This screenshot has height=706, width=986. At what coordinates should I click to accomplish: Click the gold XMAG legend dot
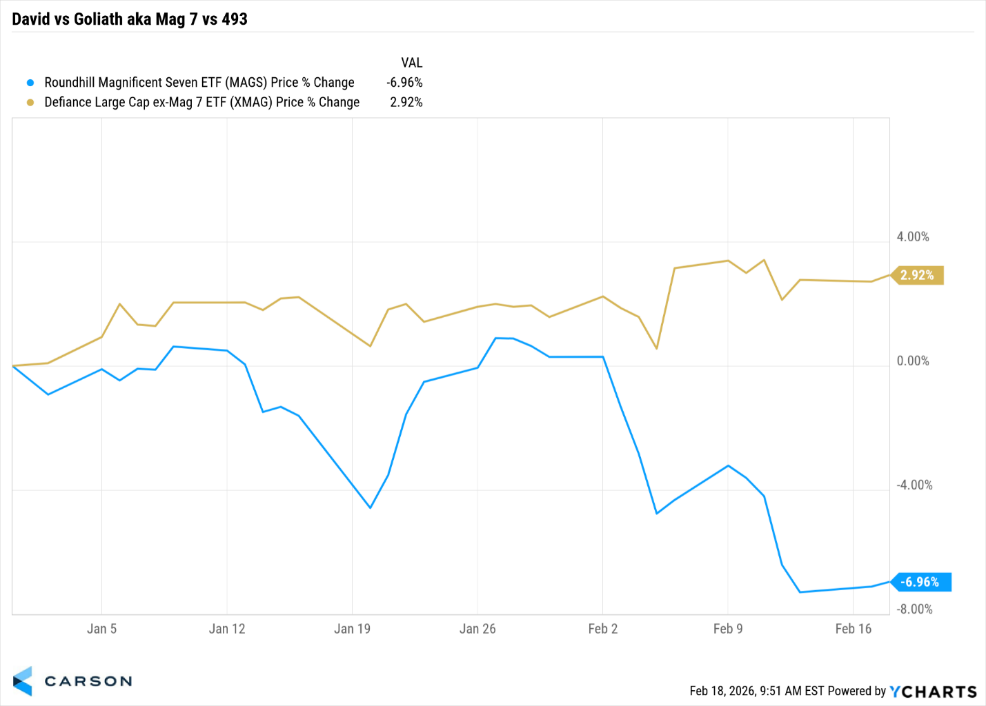(x=30, y=102)
